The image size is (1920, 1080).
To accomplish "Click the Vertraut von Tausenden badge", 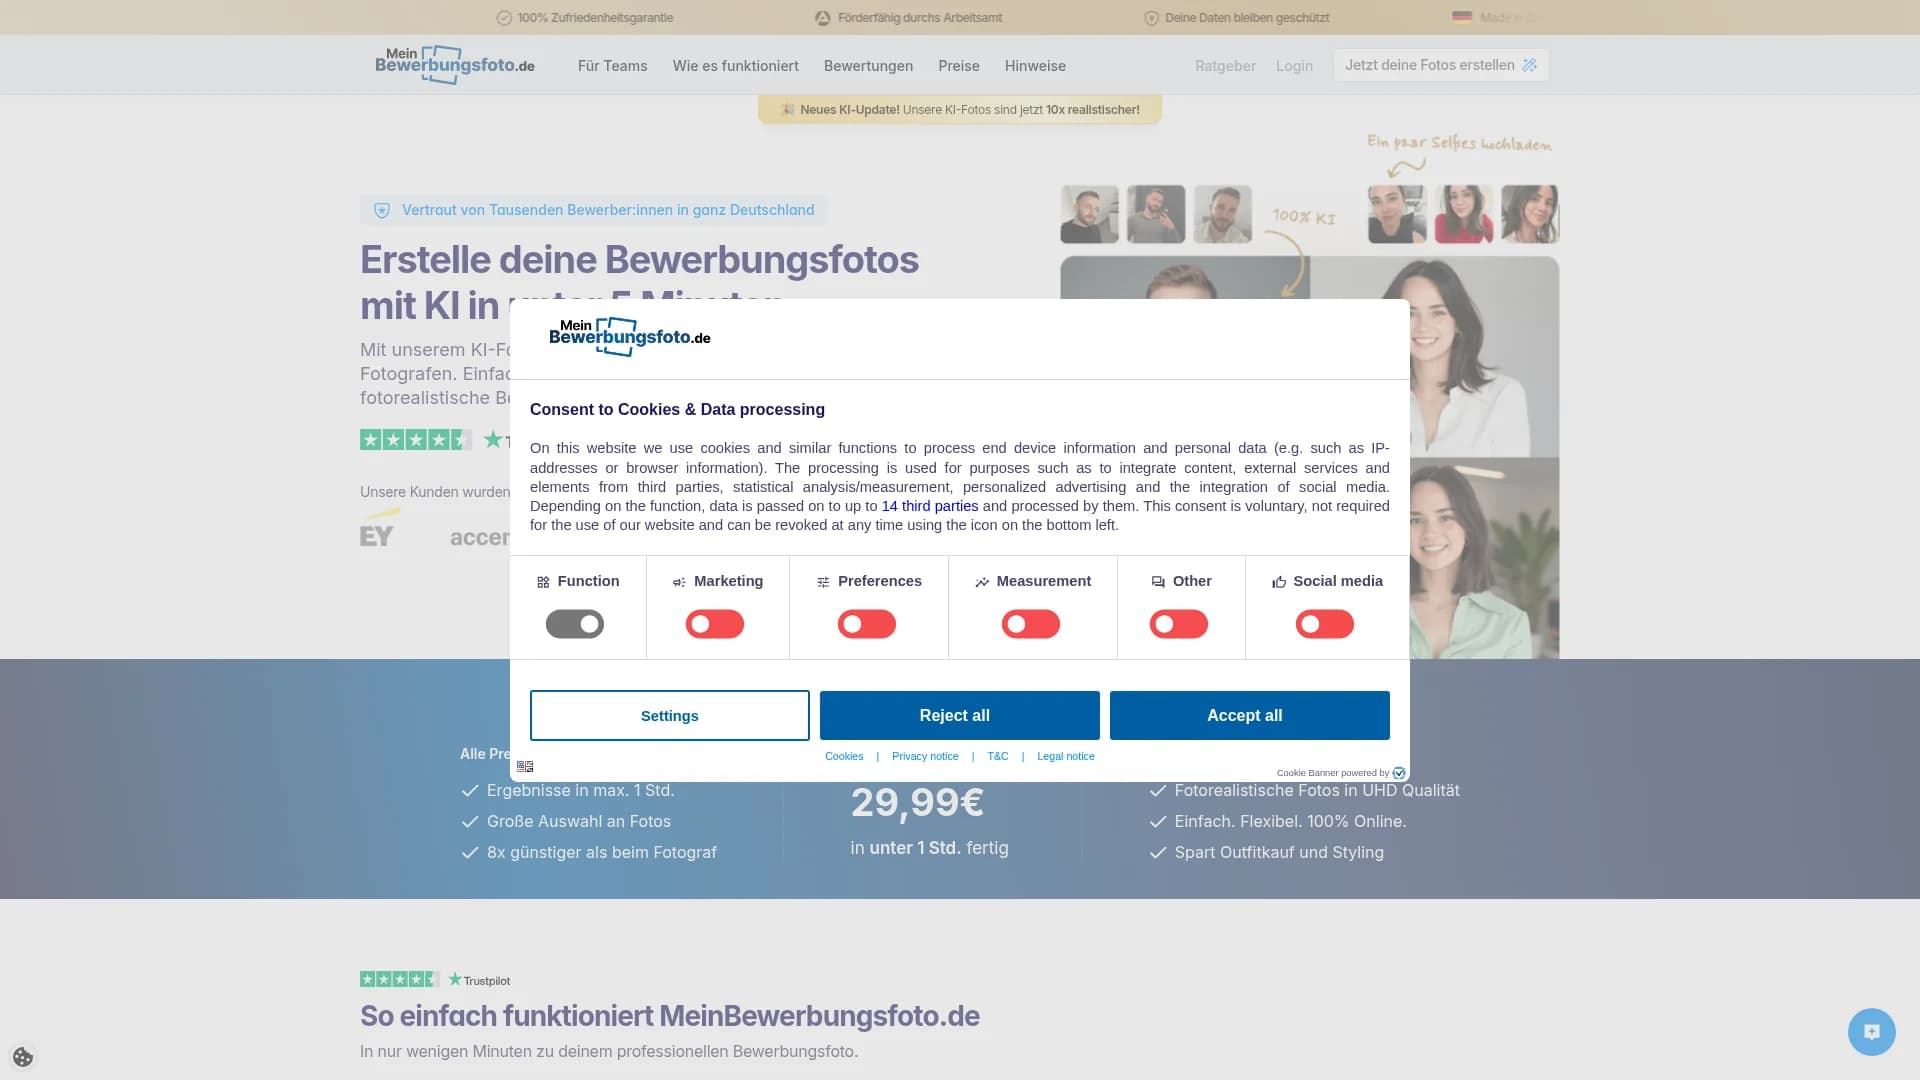I will click(x=594, y=210).
